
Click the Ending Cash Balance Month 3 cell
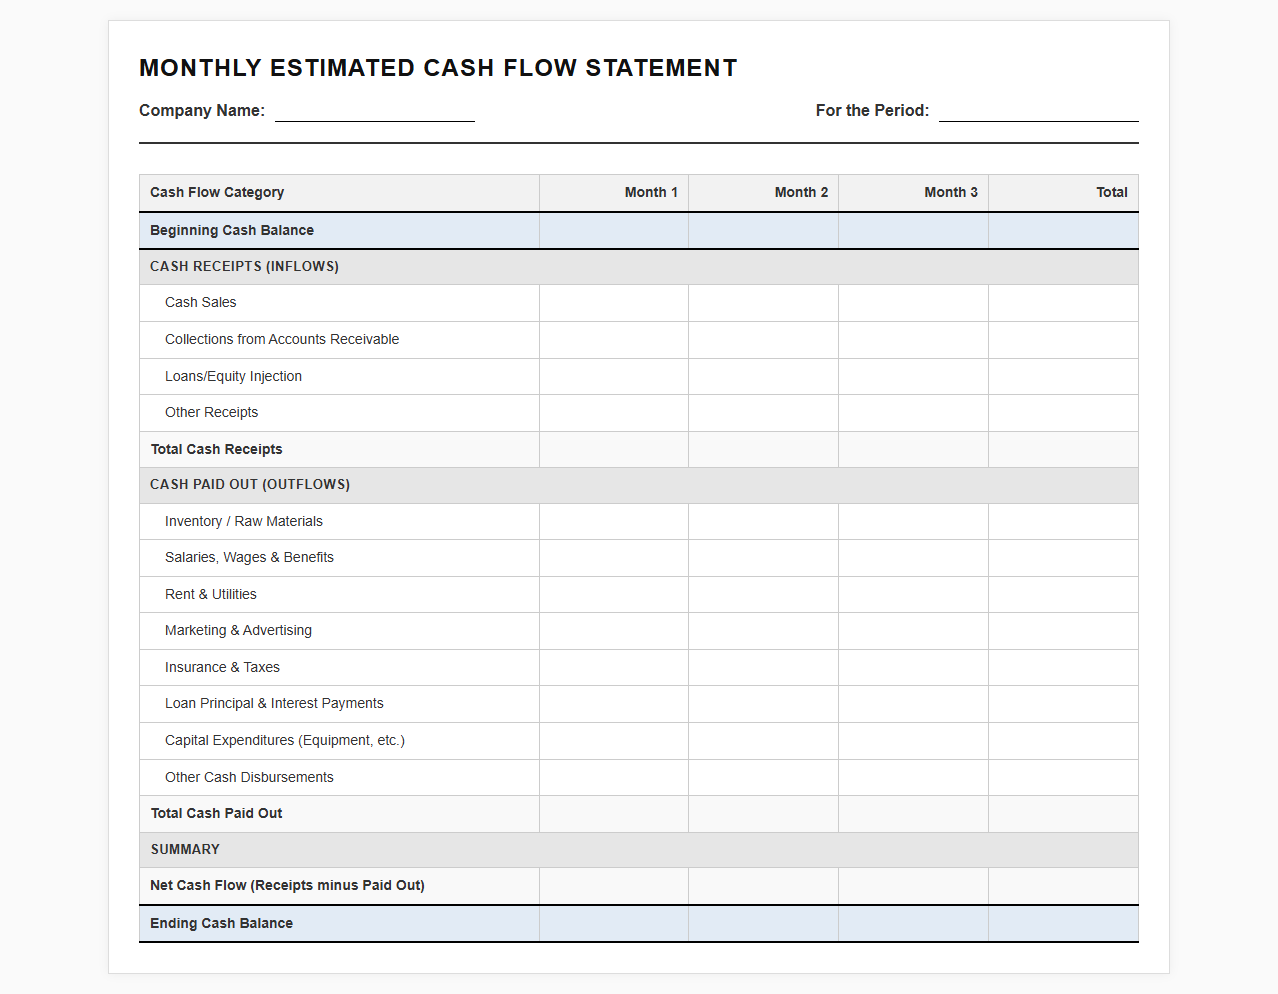[914, 924]
